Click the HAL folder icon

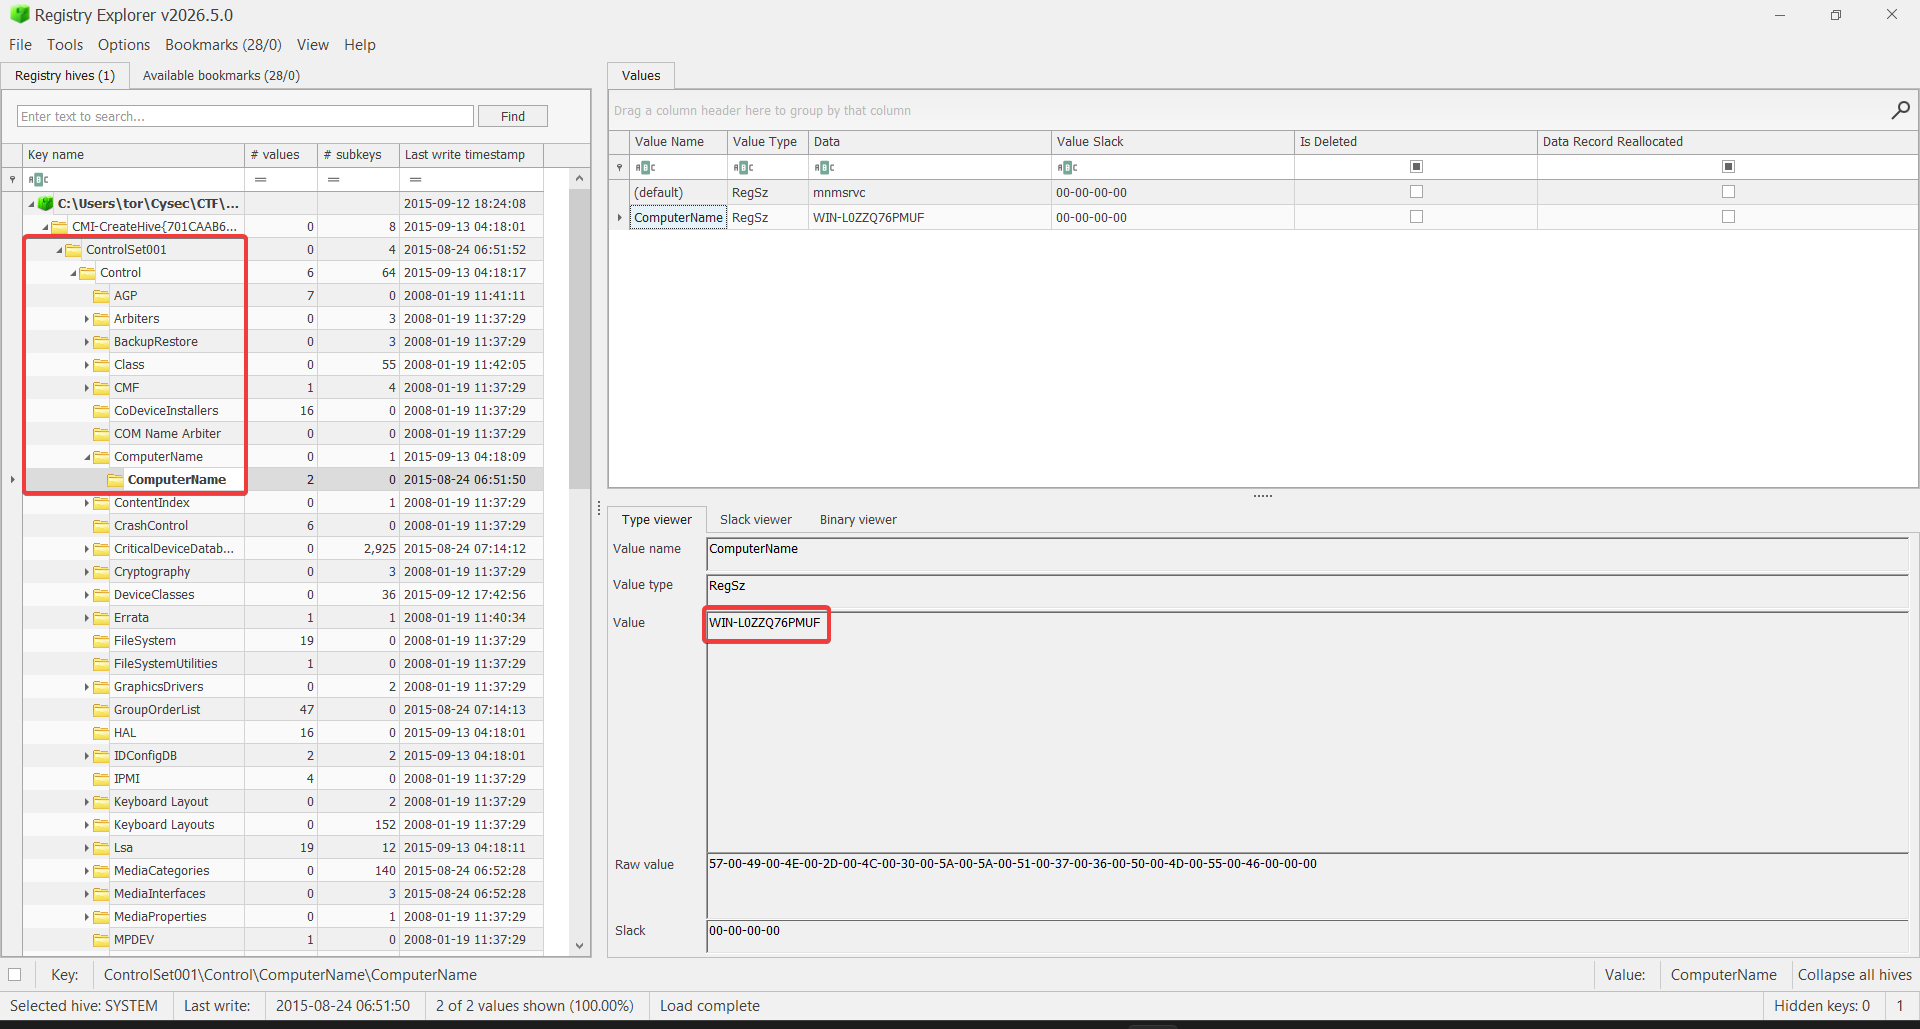pos(101,733)
